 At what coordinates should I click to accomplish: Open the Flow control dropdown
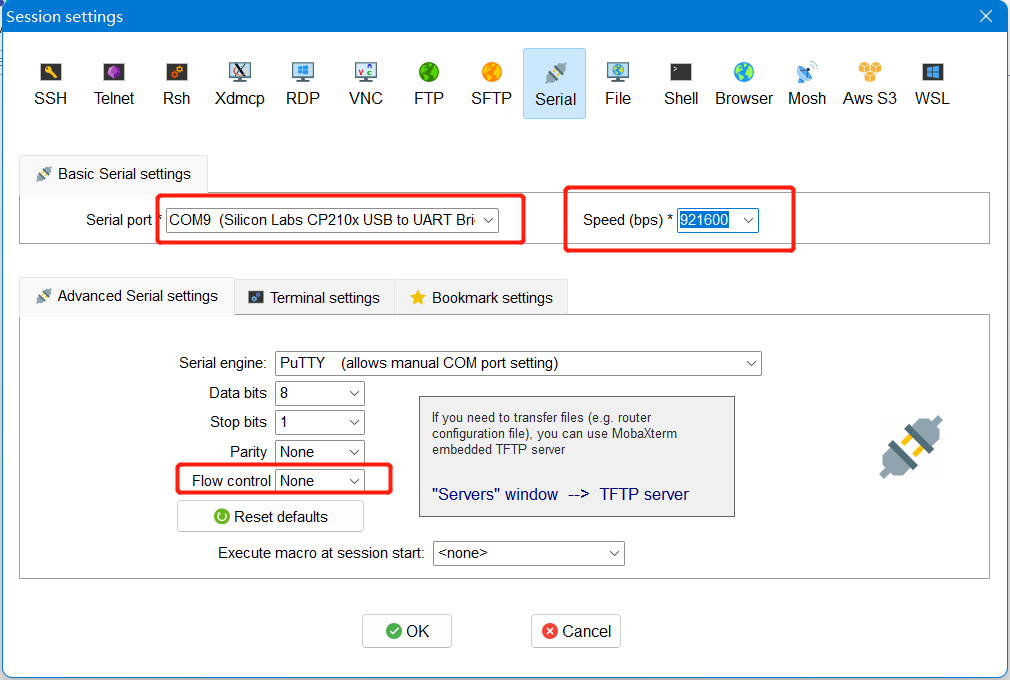point(319,481)
